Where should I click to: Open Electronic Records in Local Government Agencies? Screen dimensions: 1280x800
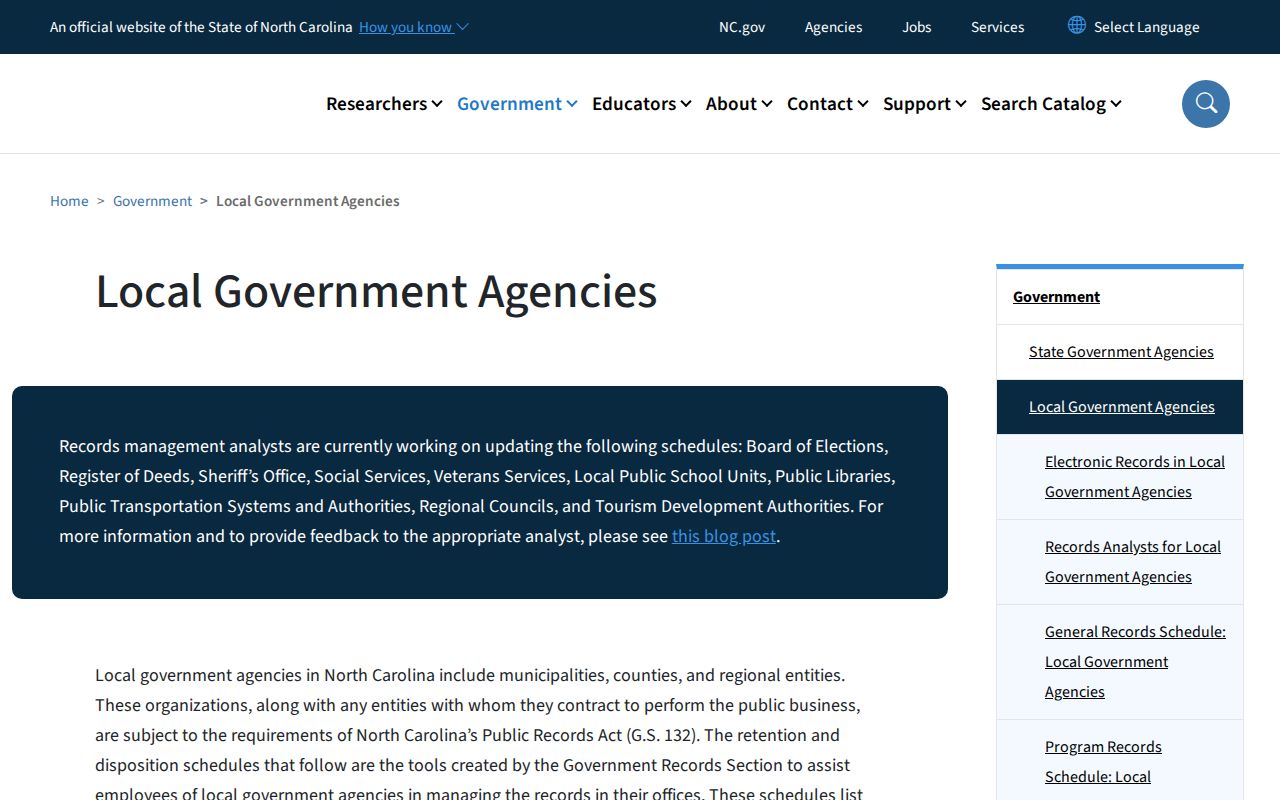pyautogui.click(x=1135, y=477)
